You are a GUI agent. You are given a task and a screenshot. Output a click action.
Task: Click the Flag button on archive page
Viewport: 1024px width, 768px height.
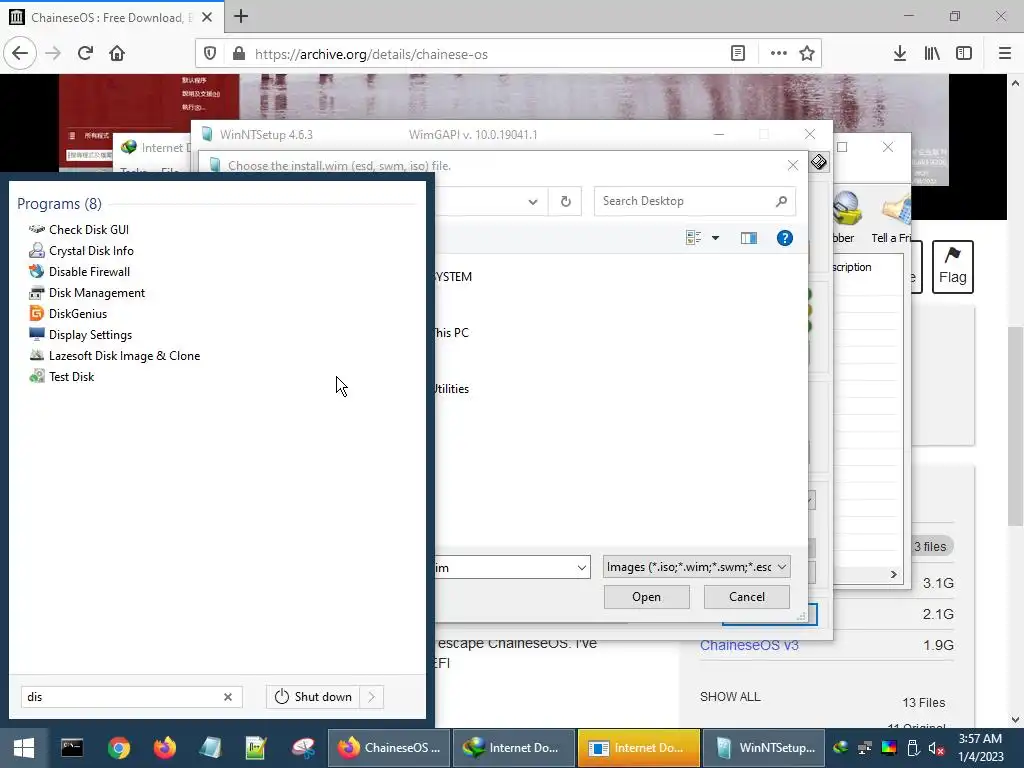pos(953,266)
